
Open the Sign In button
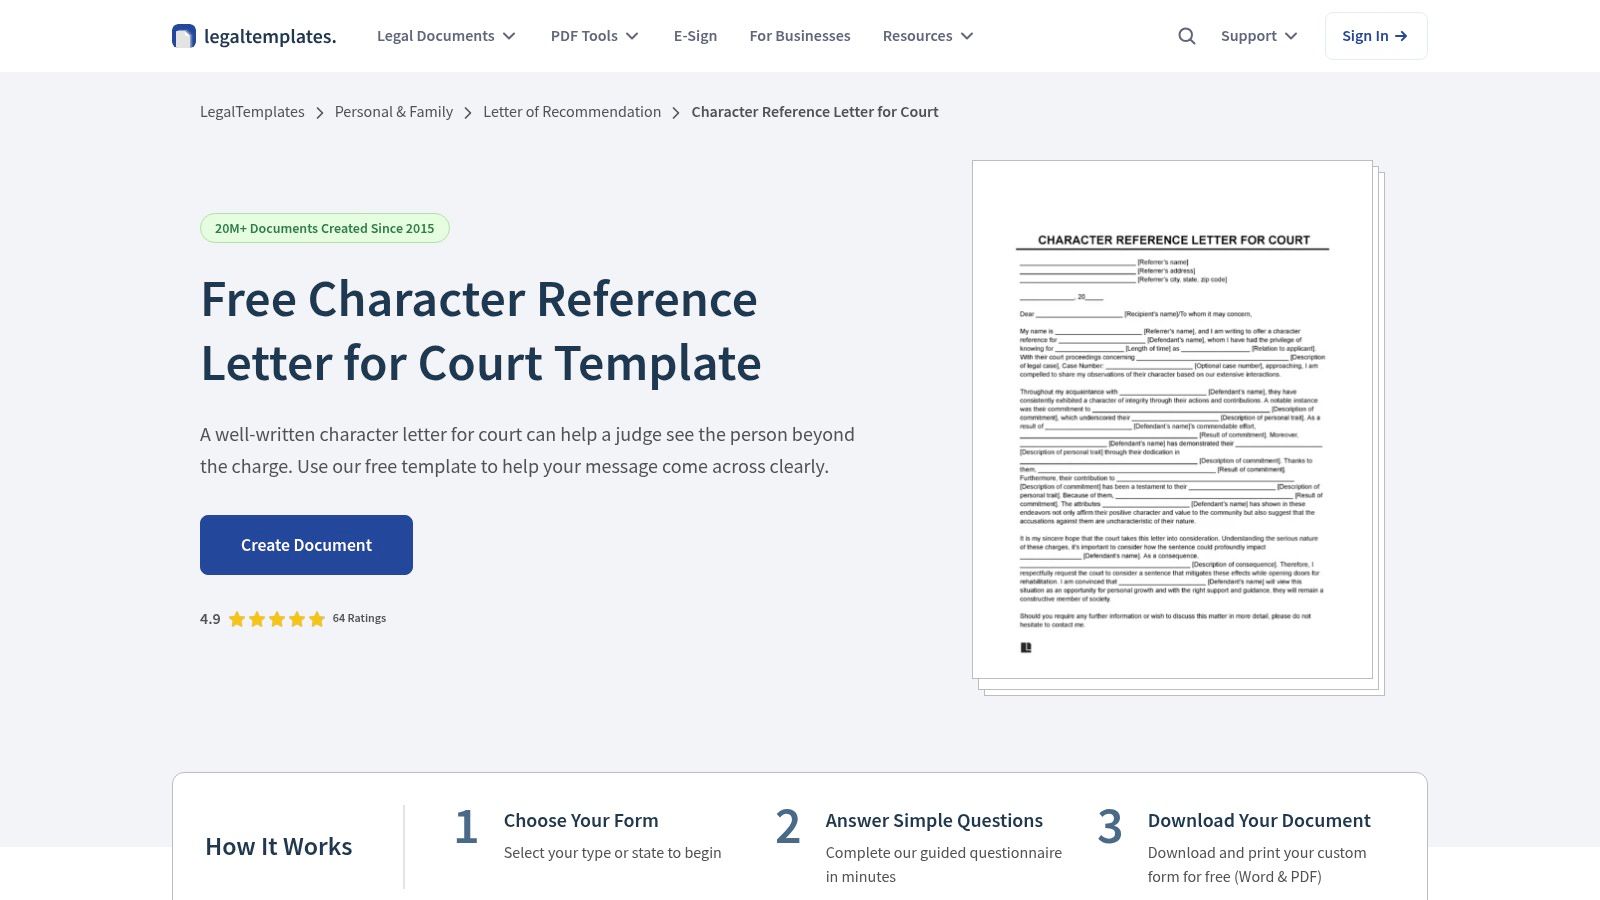point(1376,35)
